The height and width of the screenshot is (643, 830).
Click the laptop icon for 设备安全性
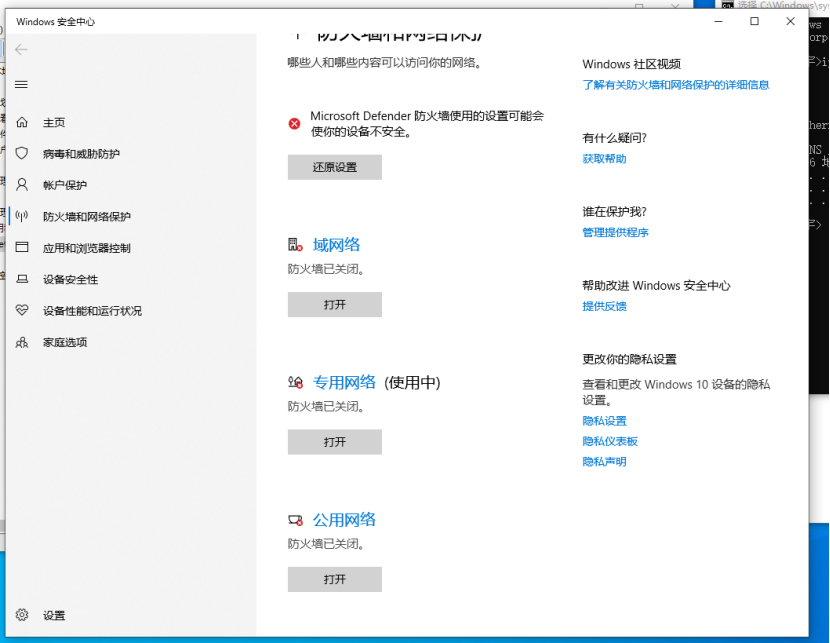(22, 279)
